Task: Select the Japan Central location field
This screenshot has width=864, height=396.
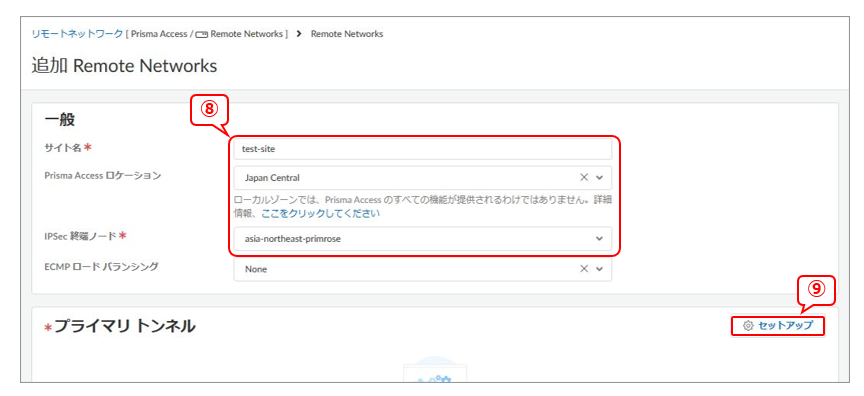Action: coord(422,178)
